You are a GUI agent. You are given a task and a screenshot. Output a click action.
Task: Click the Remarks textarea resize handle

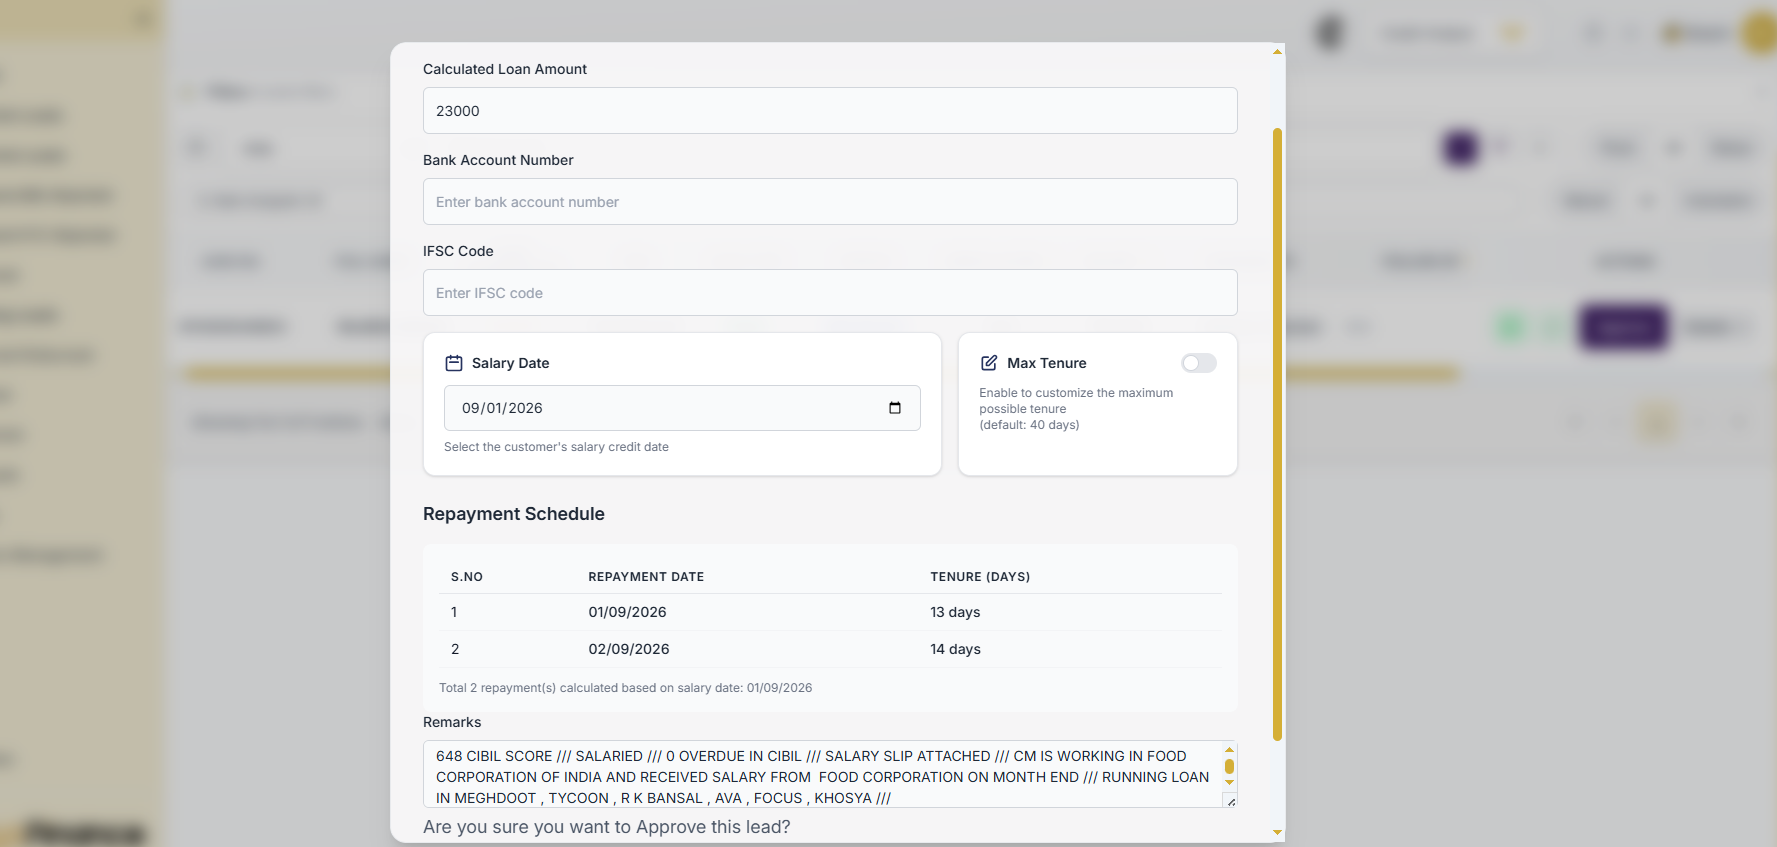pos(1231,801)
